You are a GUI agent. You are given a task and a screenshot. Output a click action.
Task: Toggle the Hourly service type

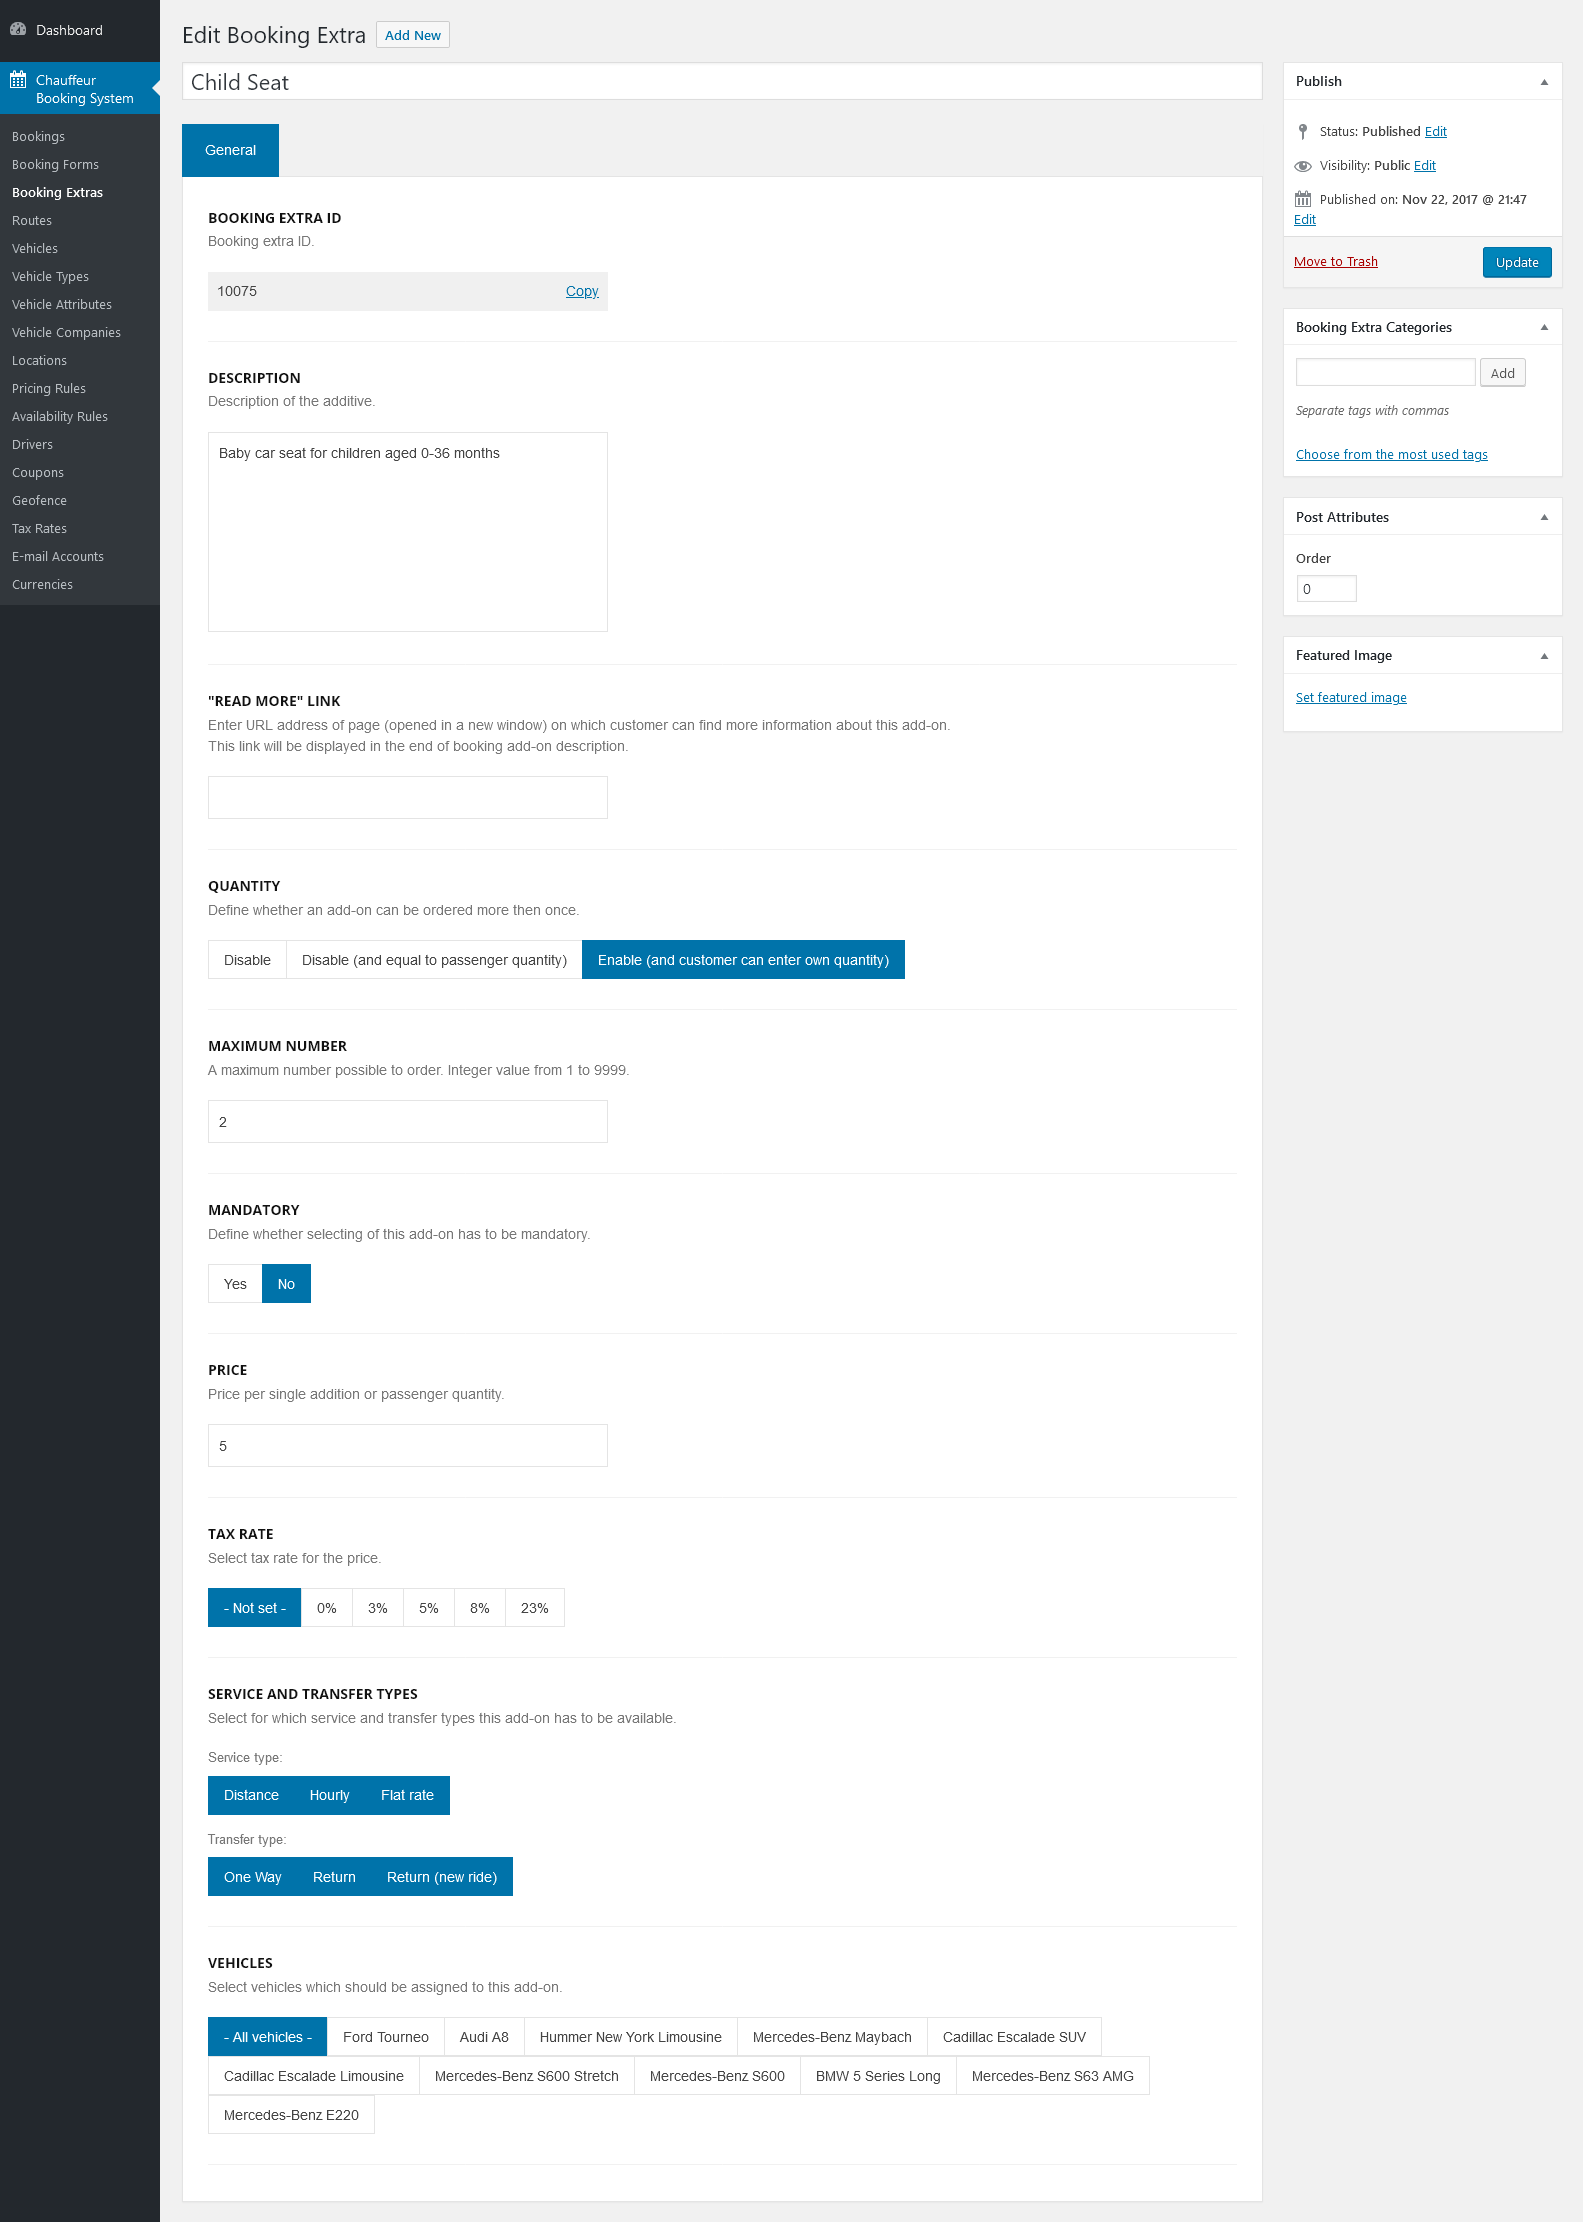point(329,1795)
